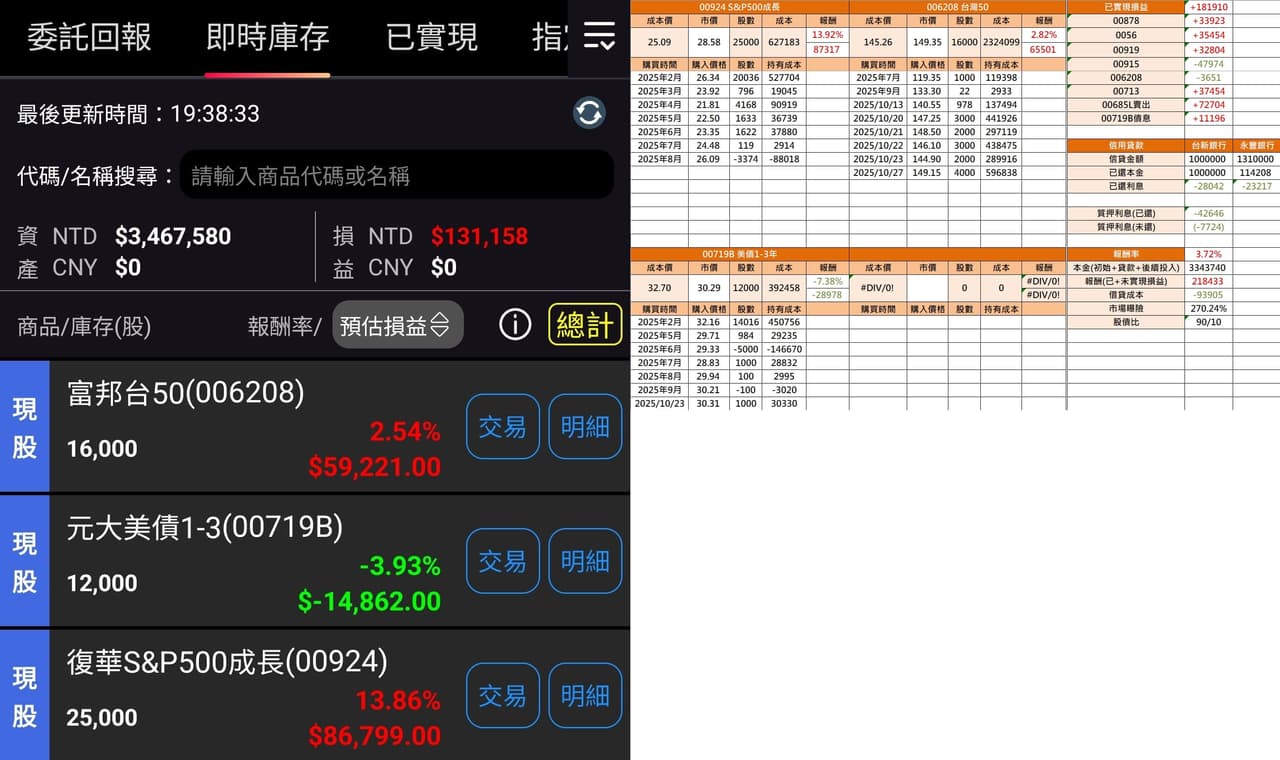1280x760 pixels.
Task: Click the +181910 realized total cell
Action: tap(1209, 6)
